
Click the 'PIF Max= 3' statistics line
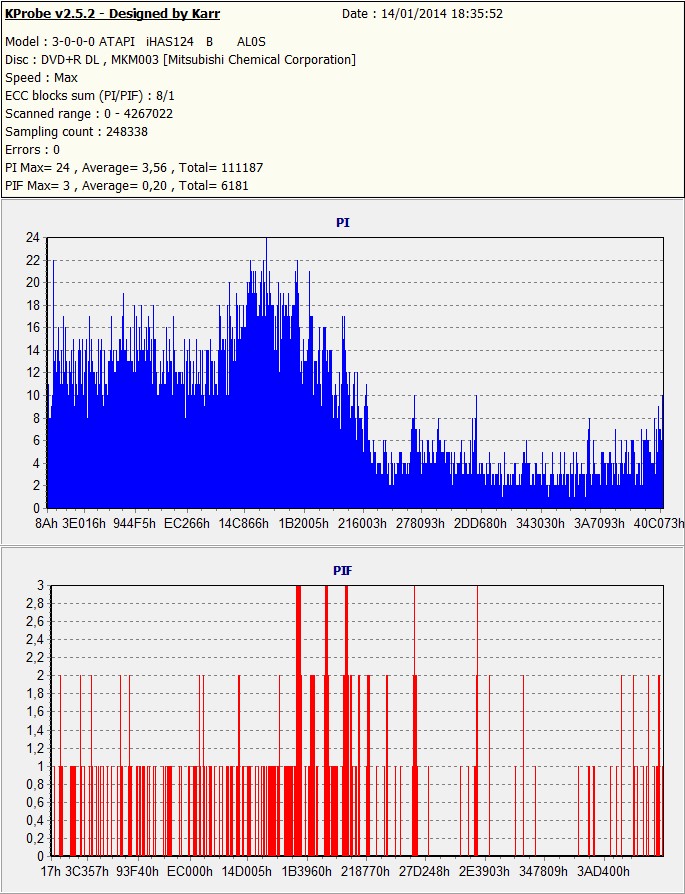point(127,185)
